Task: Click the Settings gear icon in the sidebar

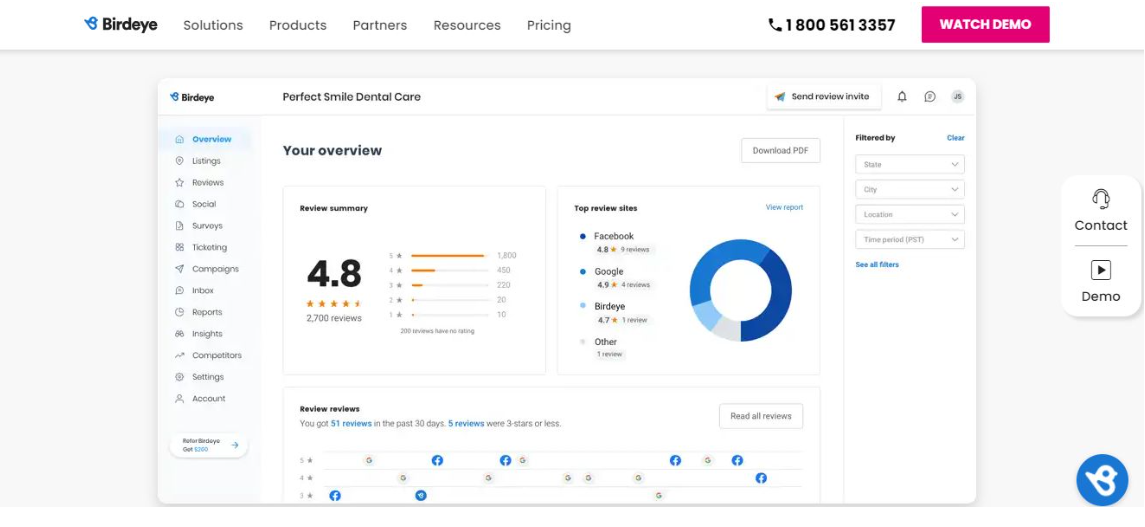Action: [180, 377]
